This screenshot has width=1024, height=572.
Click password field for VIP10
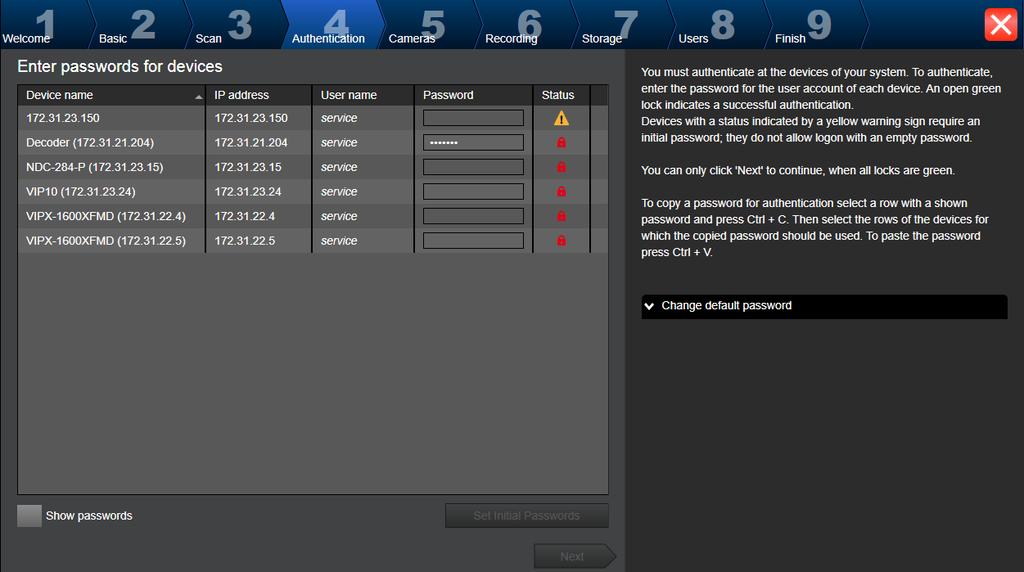[x=473, y=191]
